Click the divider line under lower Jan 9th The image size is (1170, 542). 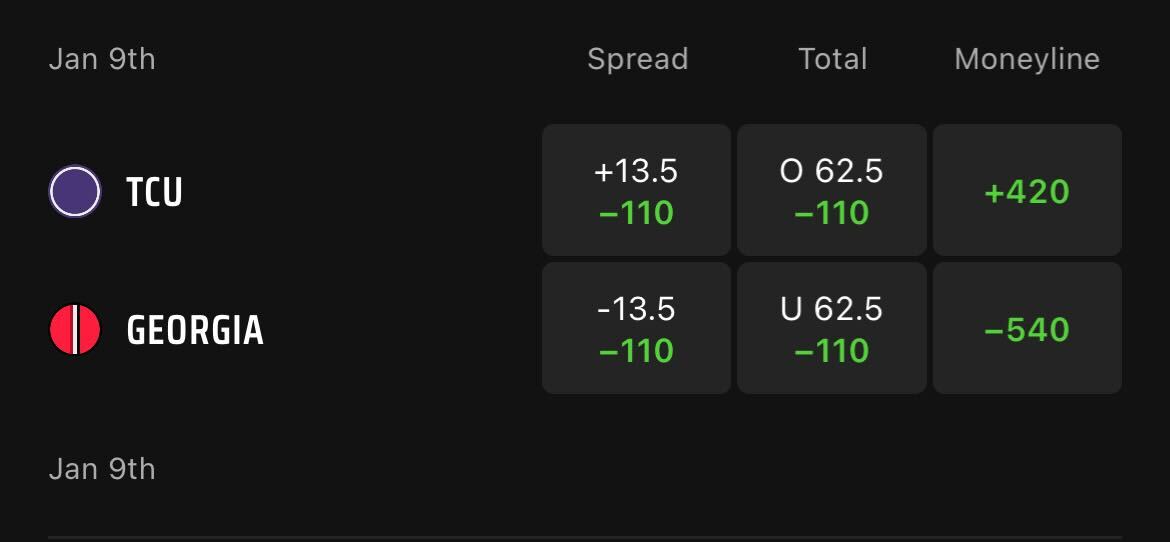(585, 537)
